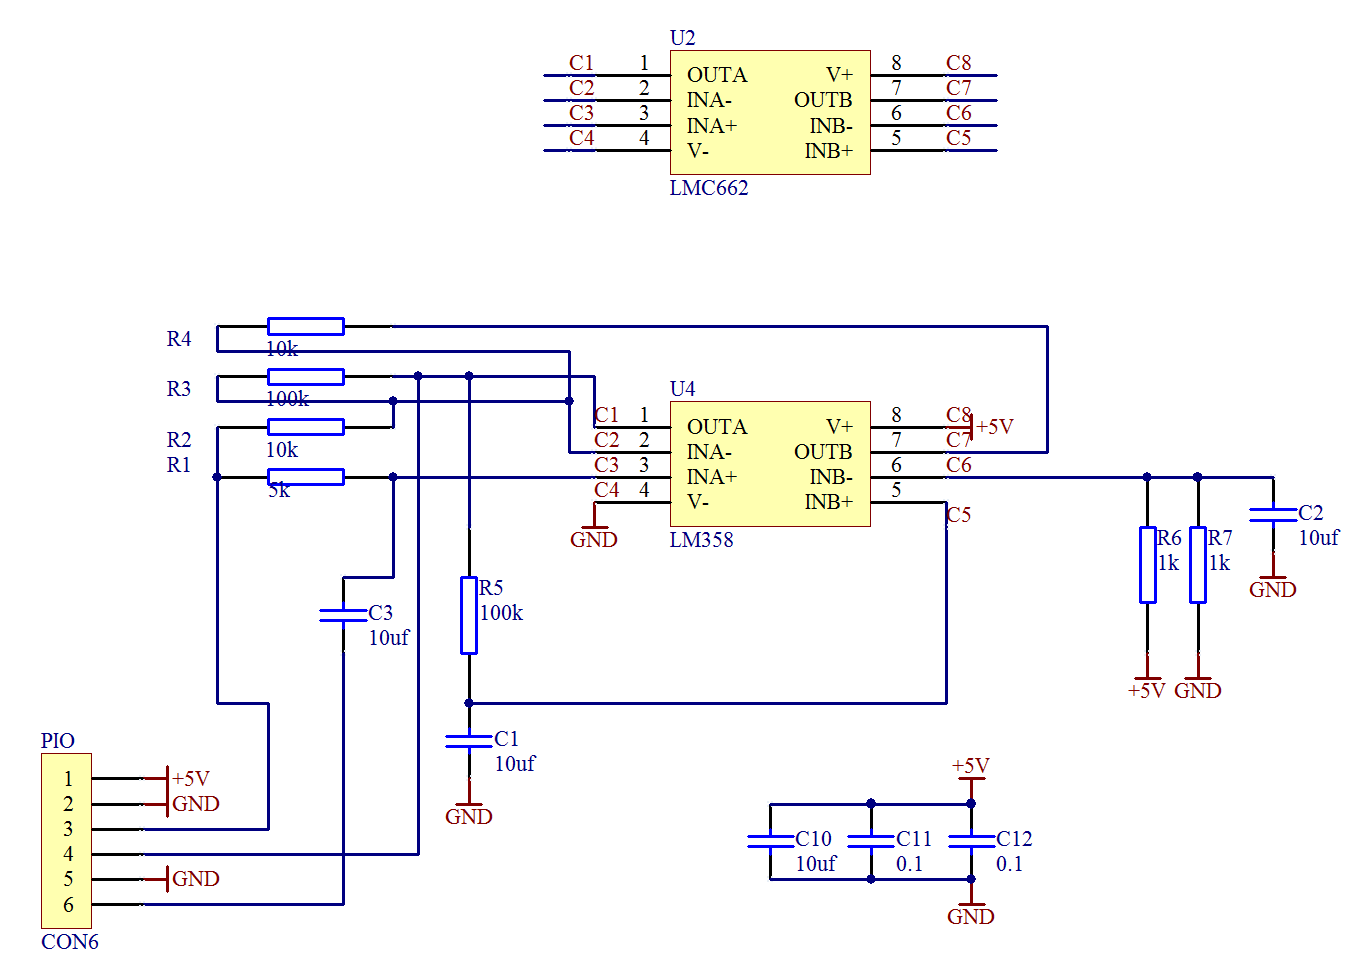Select the 5k value under R1

[279, 490]
